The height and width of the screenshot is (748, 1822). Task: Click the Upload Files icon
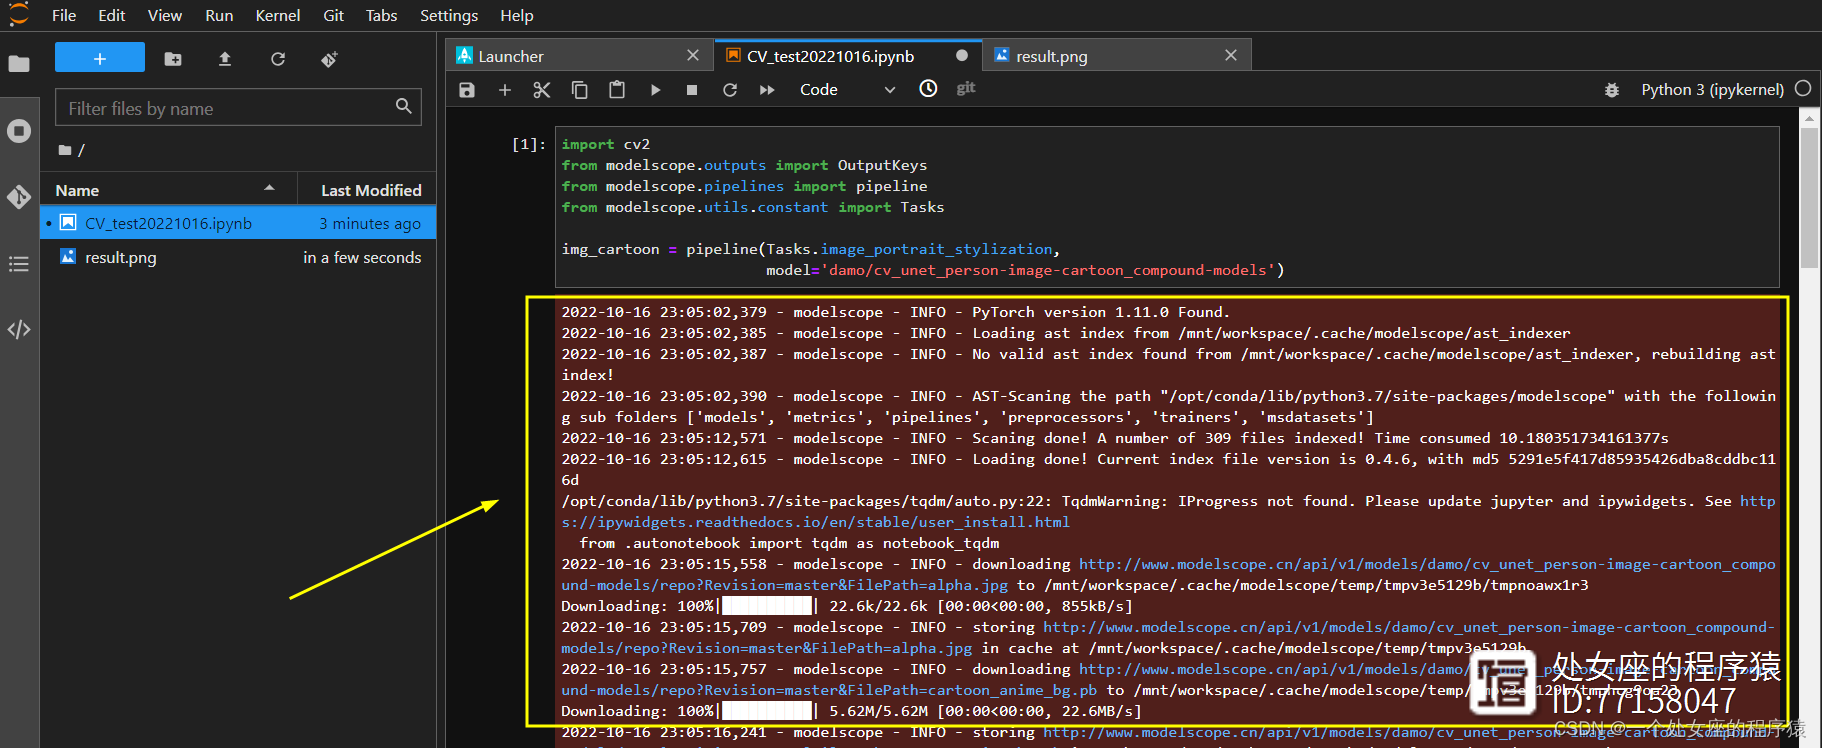tap(225, 59)
